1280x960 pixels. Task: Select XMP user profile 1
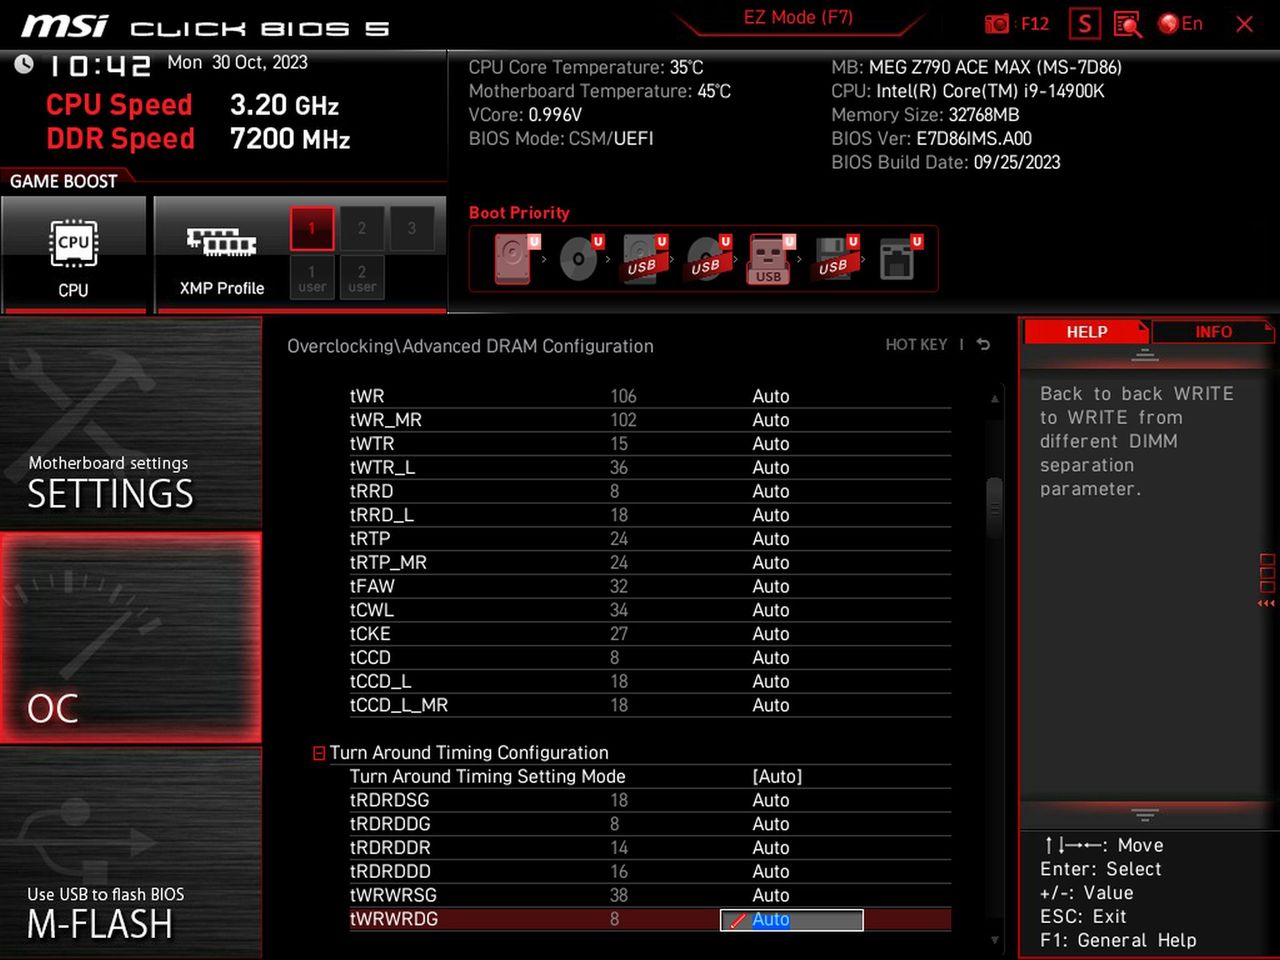pos(312,277)
